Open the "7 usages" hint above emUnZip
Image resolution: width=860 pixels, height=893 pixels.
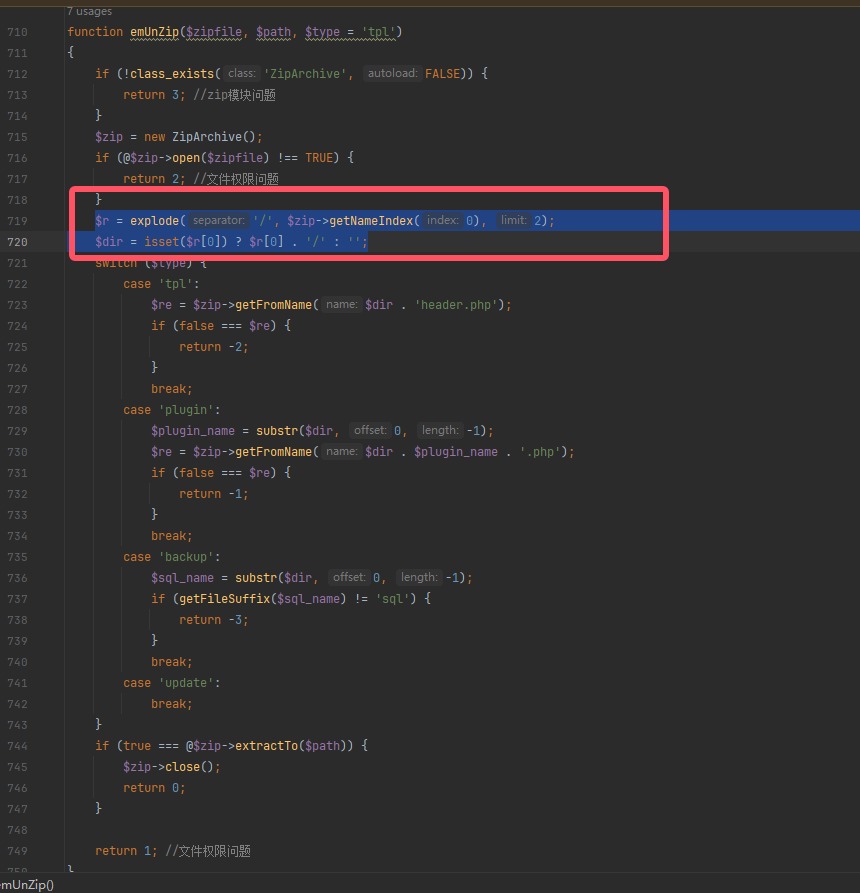coord(89,11)
